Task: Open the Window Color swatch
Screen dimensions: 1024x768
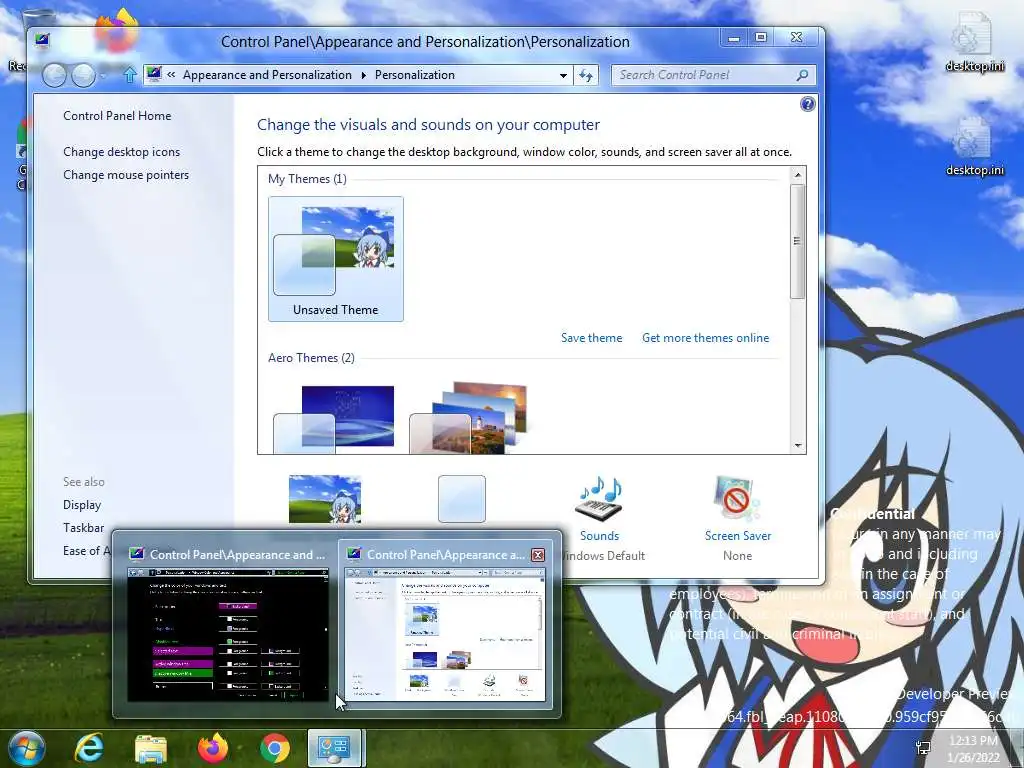Action: pos(462,499)
